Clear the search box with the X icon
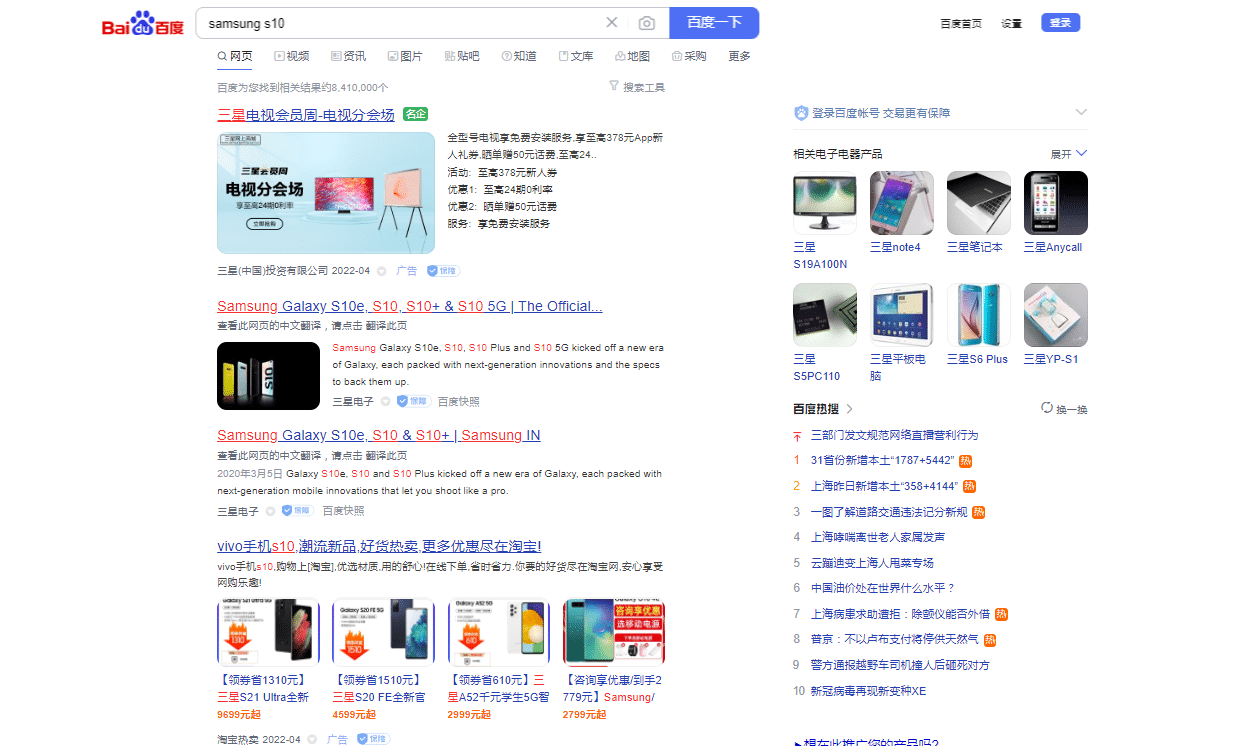The image size is (1258, 746). pyautogui.click(x=612, y=23)
